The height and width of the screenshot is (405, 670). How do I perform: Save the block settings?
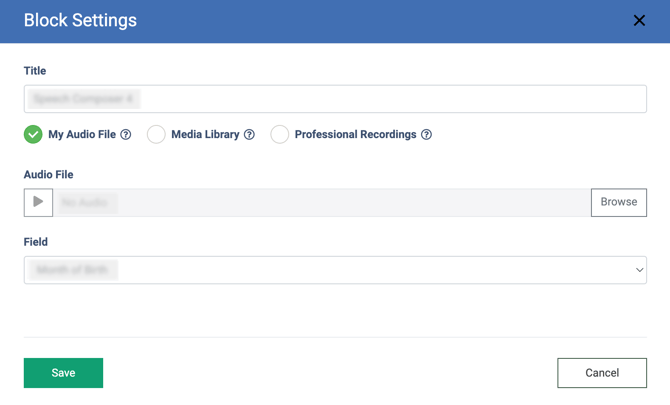click(63, 373)
